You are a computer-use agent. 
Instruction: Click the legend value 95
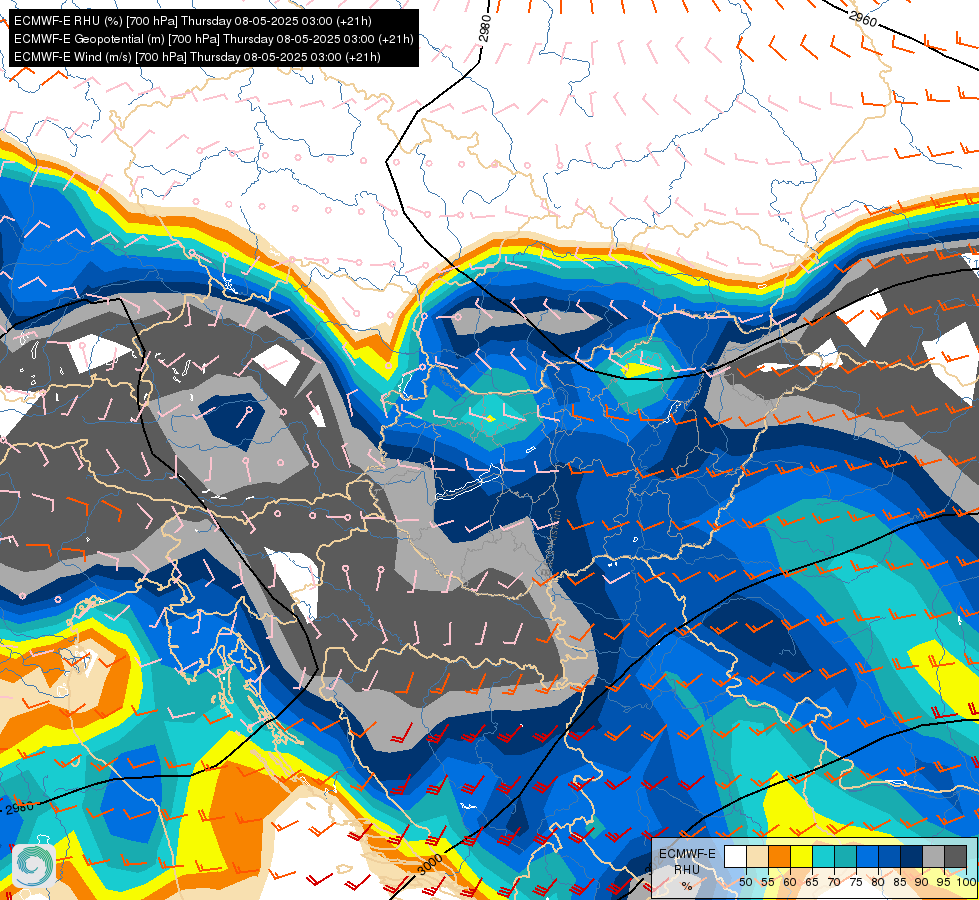pyautogui.click(x=943, y=882)
